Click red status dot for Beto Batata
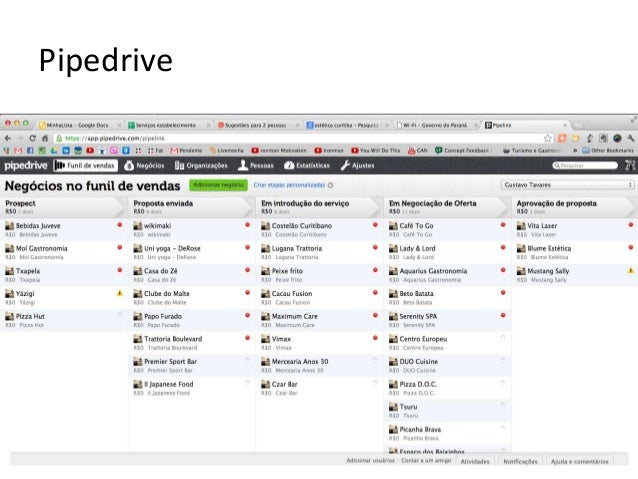 tap(503, 293)
